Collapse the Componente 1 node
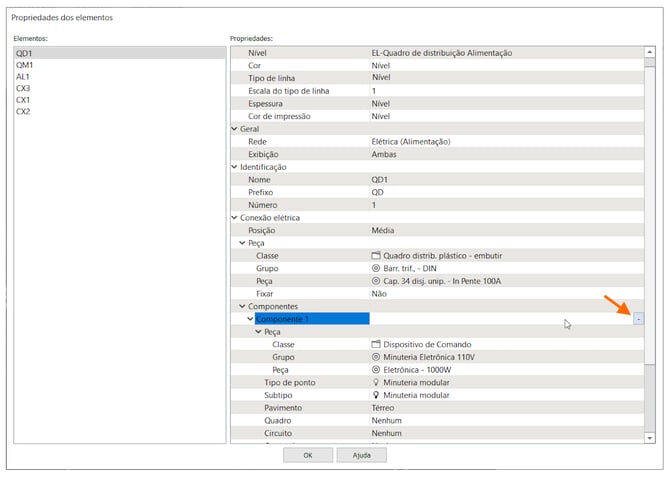The height and width of the screenshot is (478, 670). pos(251,319)
